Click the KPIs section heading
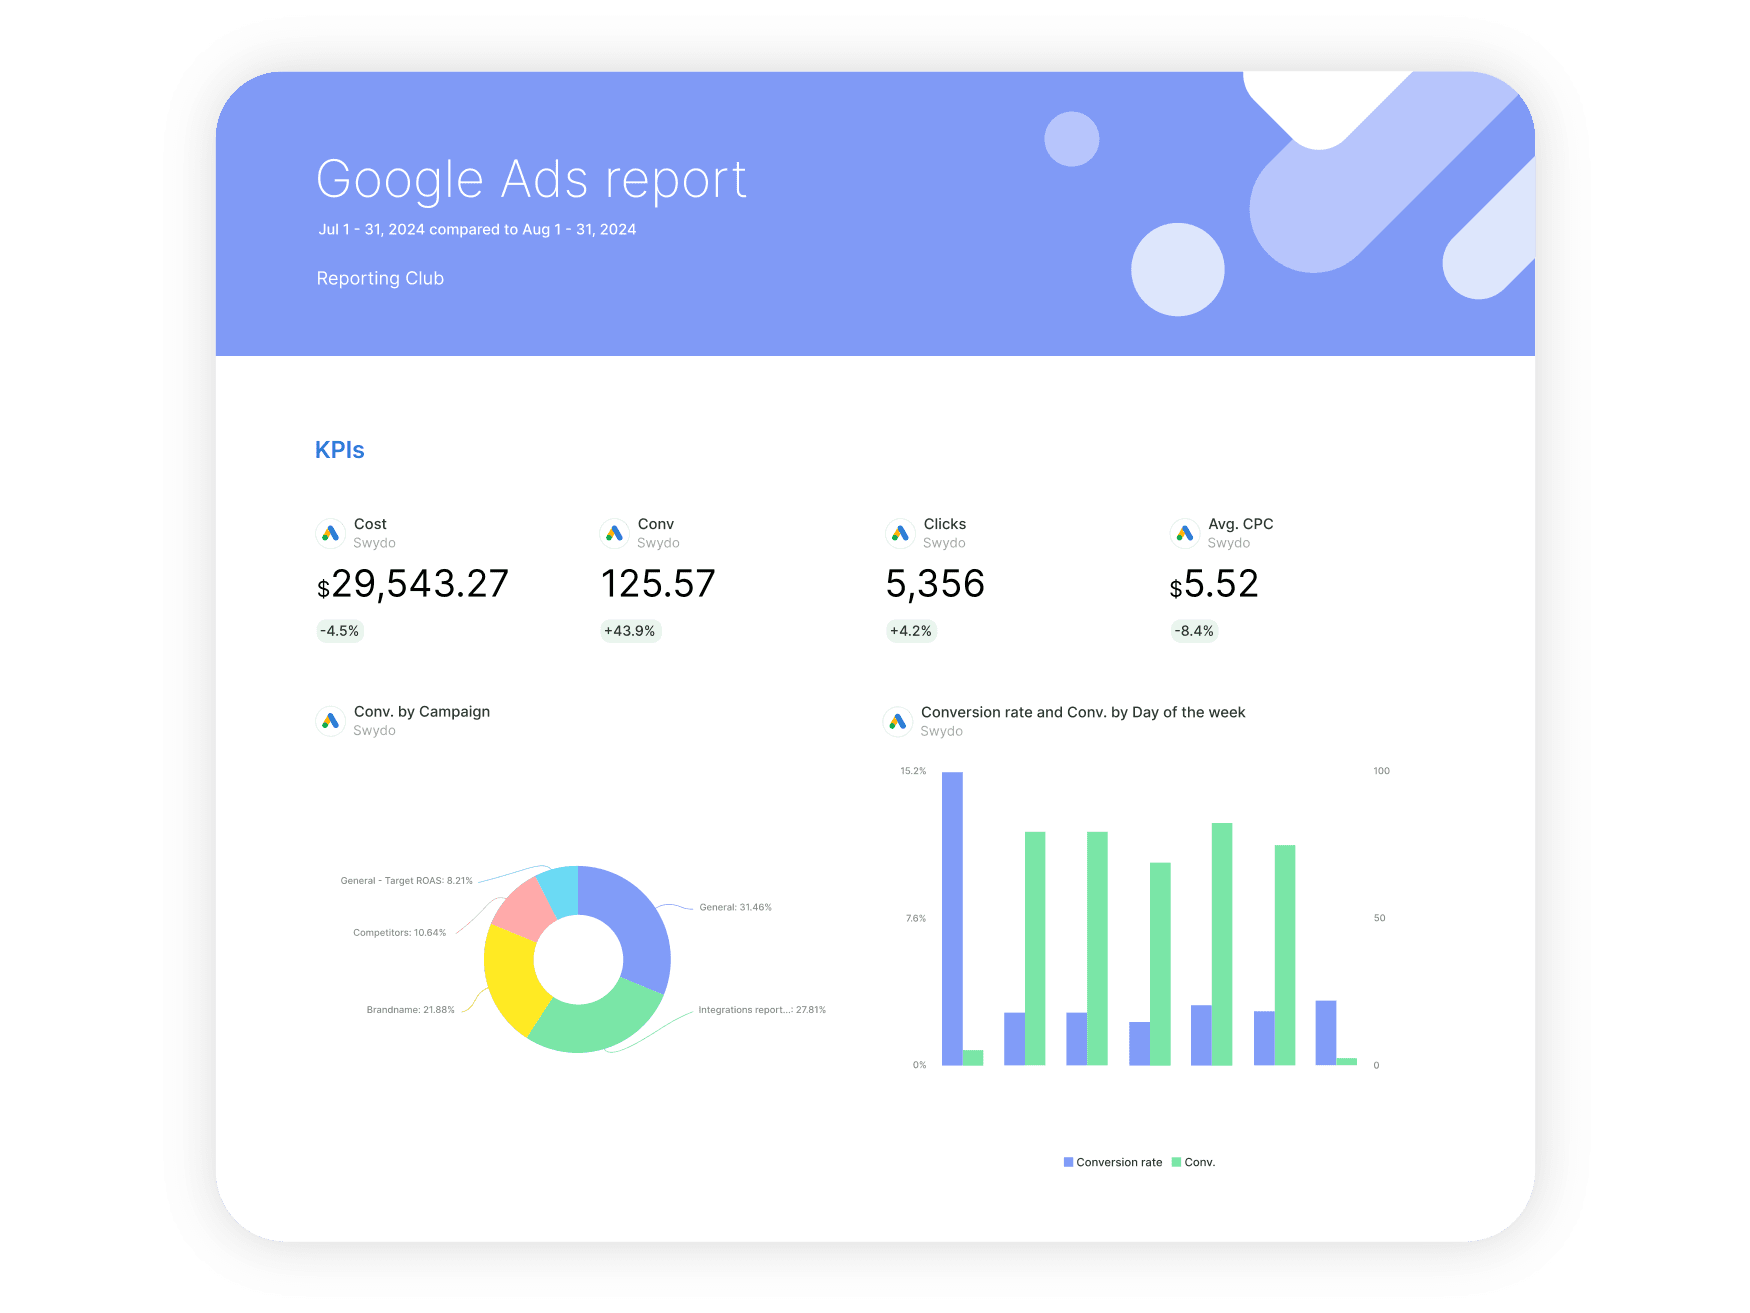The height and width of the screenshot is (1313, 1750). [x=340, y=450]
